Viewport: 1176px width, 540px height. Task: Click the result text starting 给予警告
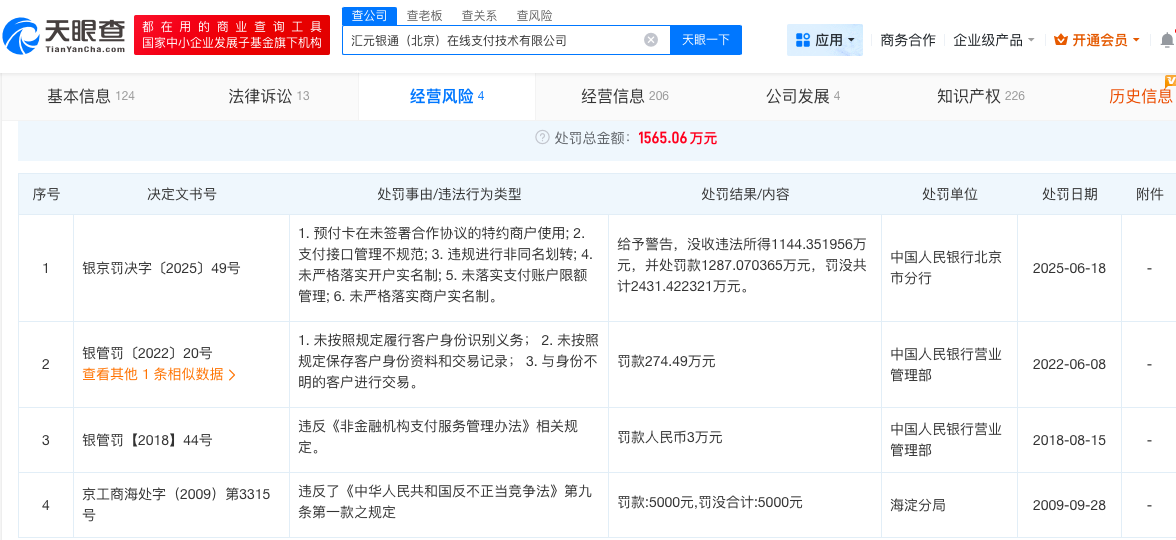pos(742,266)
